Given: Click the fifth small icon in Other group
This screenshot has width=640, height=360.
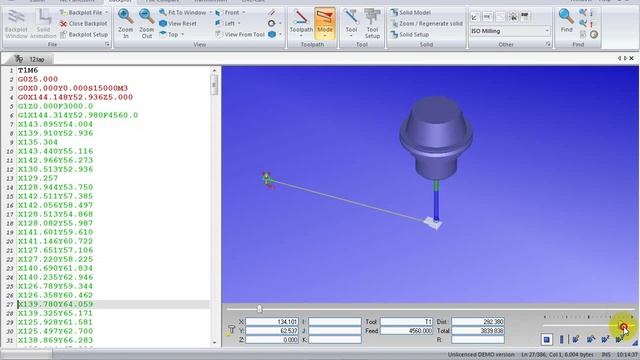Looking at the screenshot, I should [525, 17].
